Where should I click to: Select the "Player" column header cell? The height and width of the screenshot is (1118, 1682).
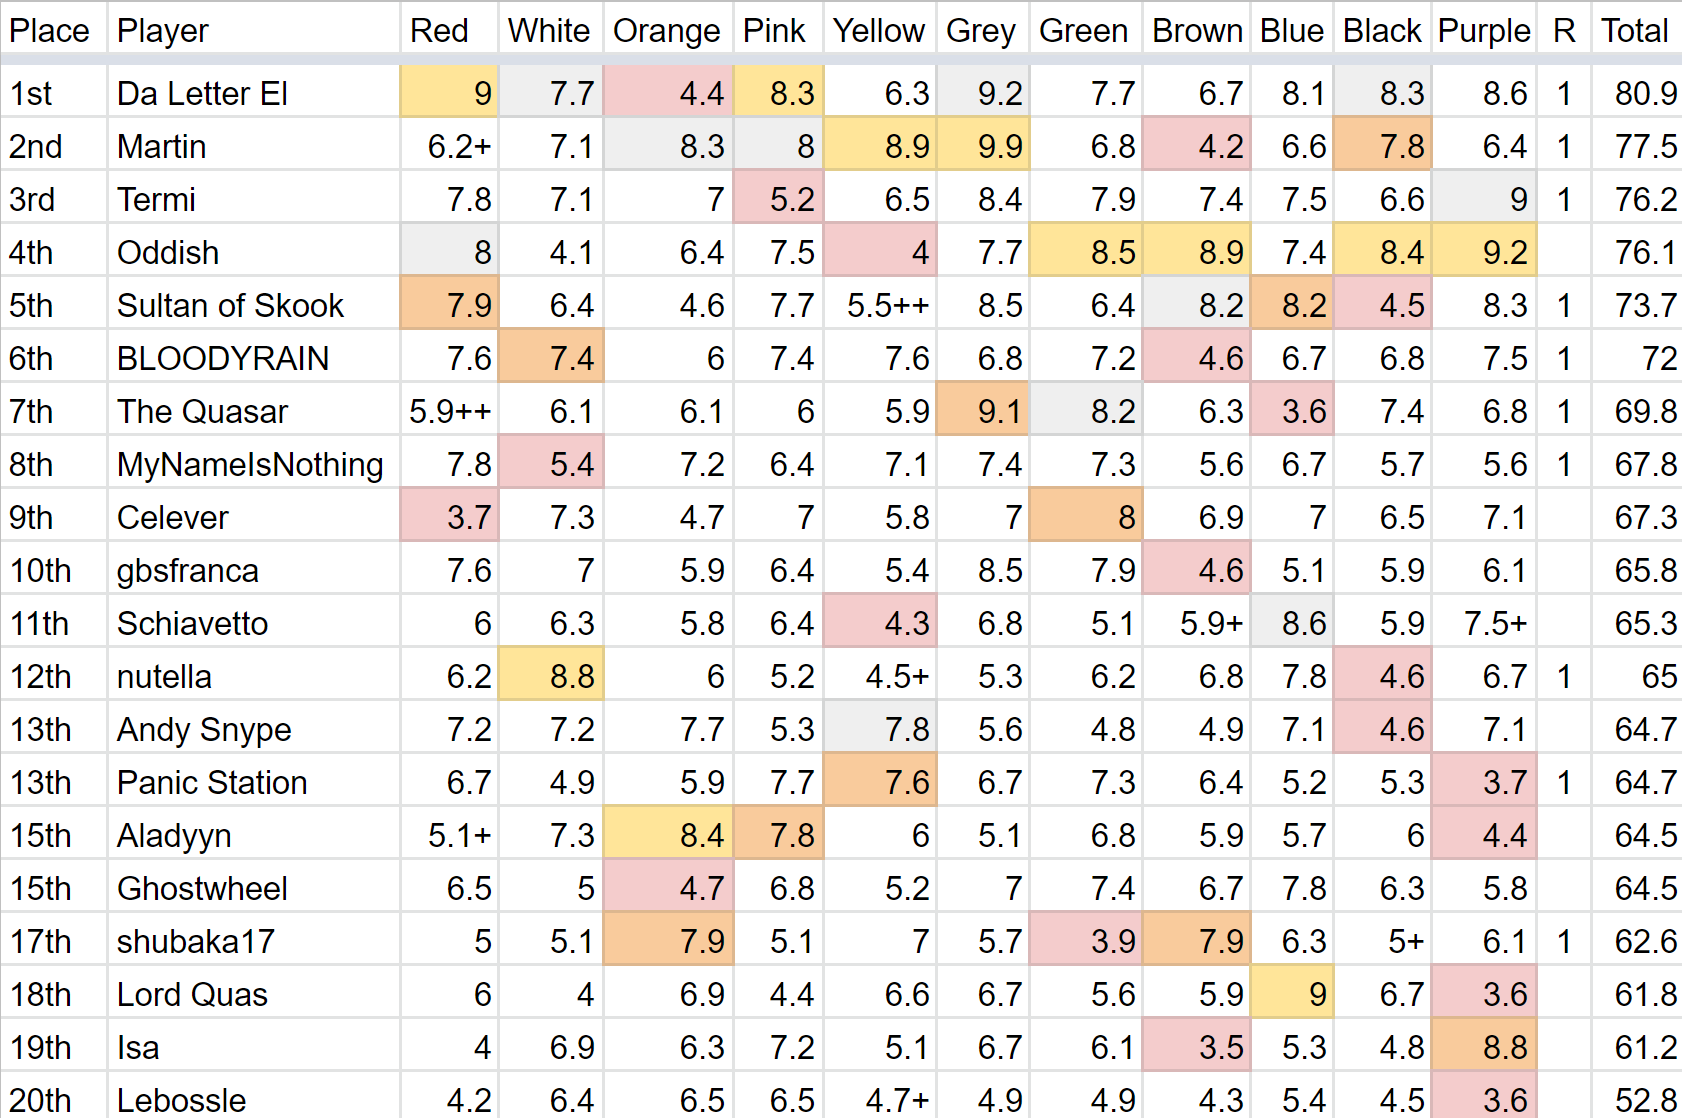coord(163,31)
